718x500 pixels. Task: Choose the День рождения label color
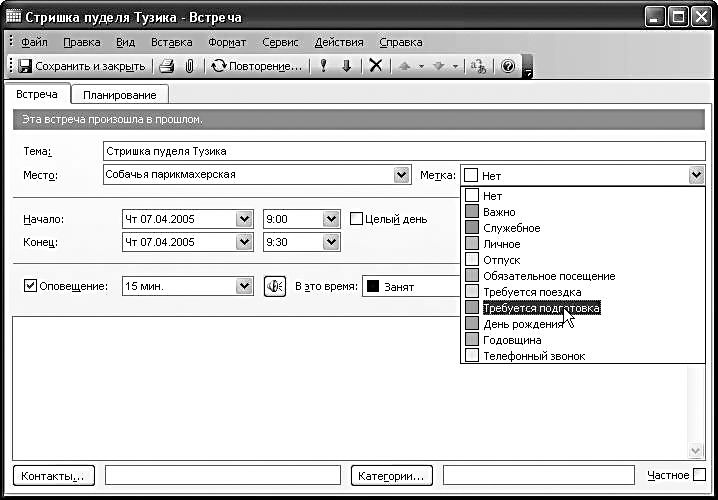tap(523, 324)
